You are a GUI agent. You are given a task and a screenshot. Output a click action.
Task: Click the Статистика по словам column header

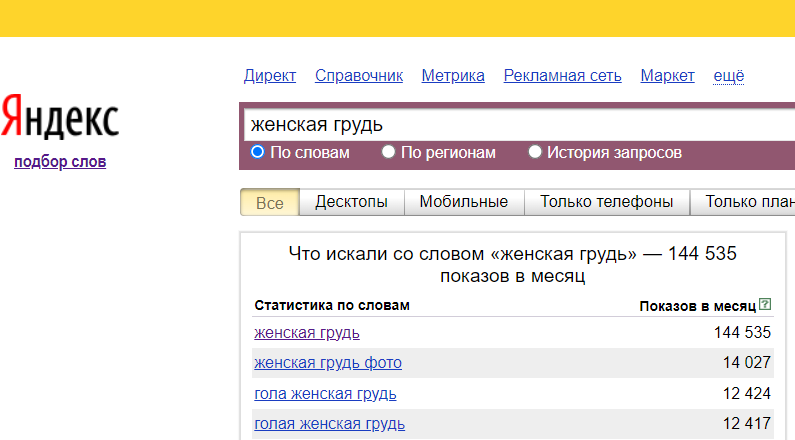click(x=332, y=306)
